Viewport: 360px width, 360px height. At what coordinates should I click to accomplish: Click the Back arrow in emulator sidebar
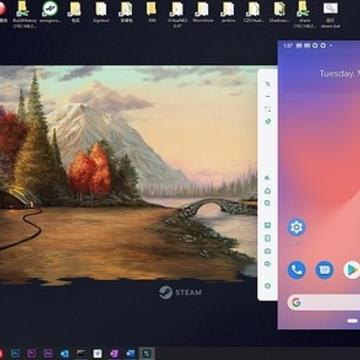point(268,178)
